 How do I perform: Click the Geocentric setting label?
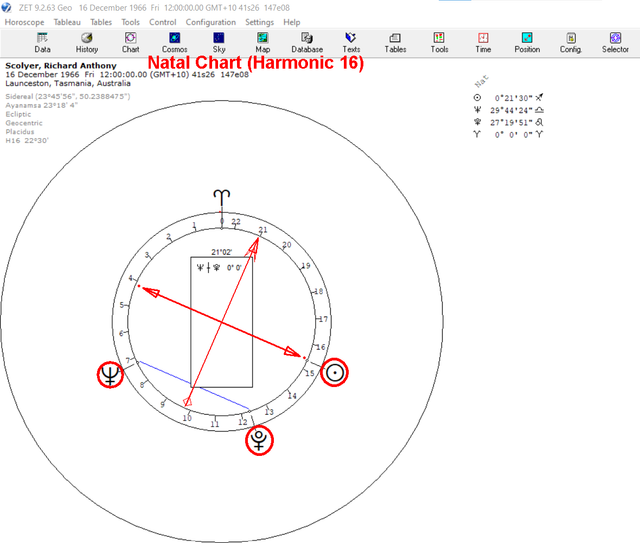24,123
